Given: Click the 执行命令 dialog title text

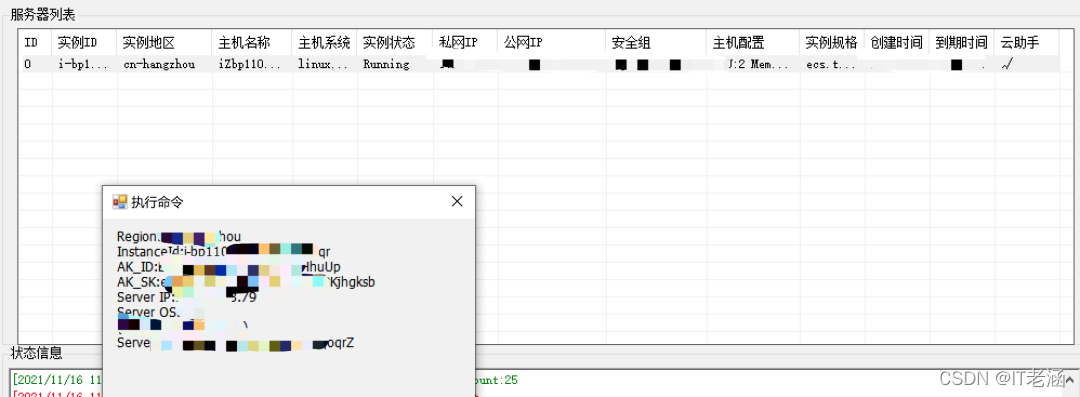Looking at the screenshot, I should coord(157,202).
